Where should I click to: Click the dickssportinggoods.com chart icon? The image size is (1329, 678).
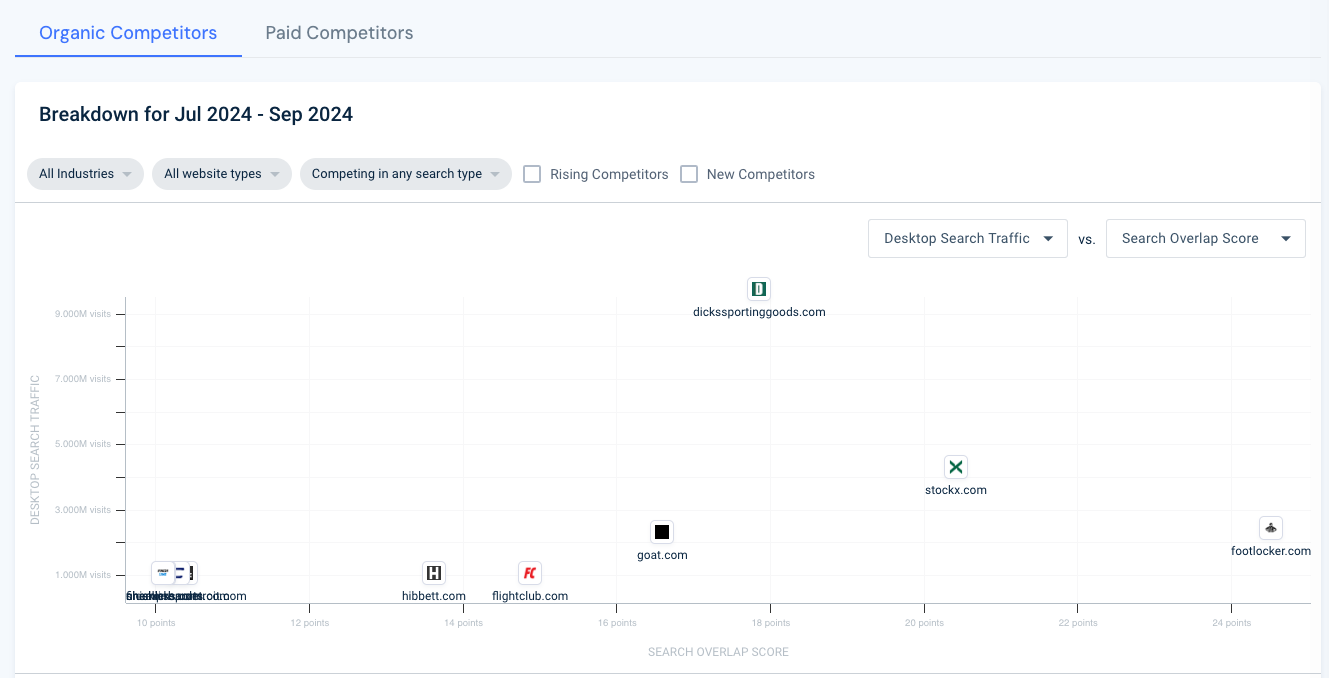coord(759,289)
